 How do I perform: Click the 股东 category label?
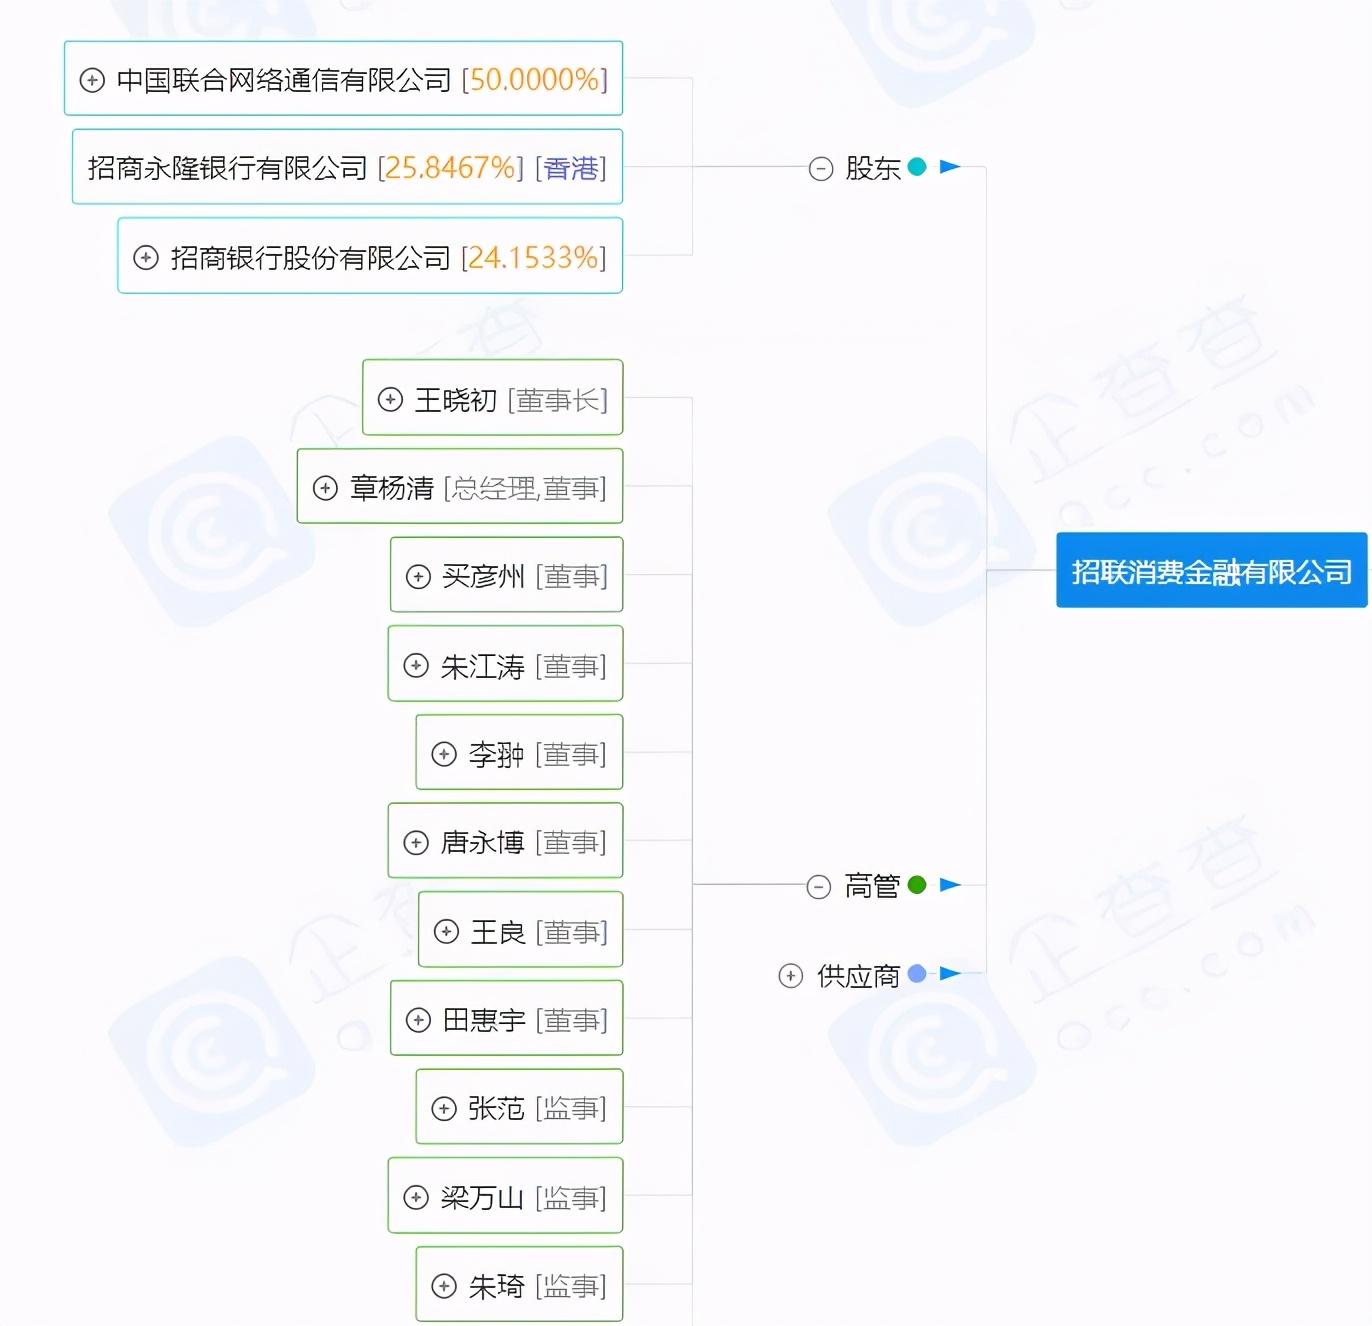pyautogui.click(x=873, y=168)
